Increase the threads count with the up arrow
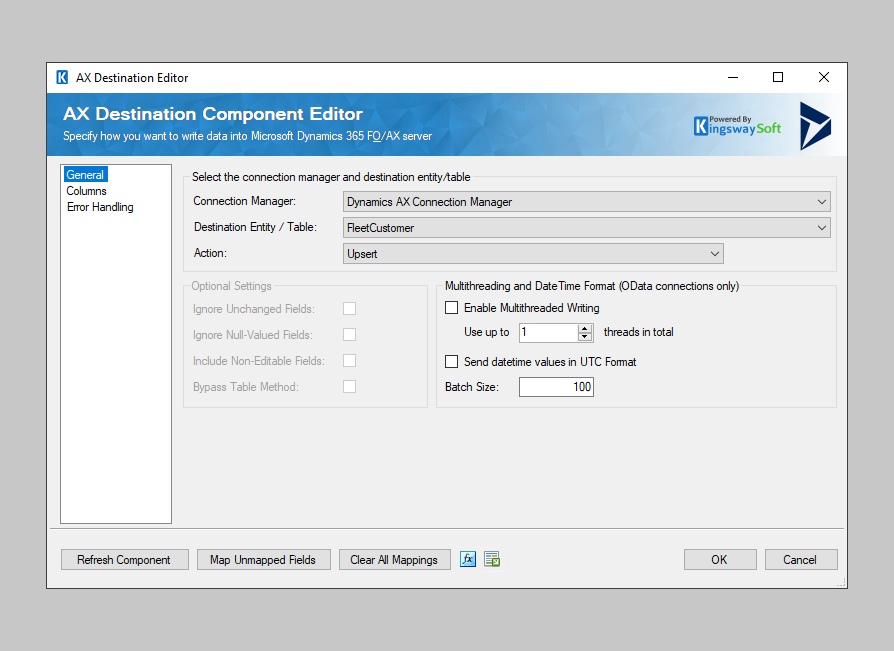The width and height of the screenshot is (894, 651). (584, 328)
